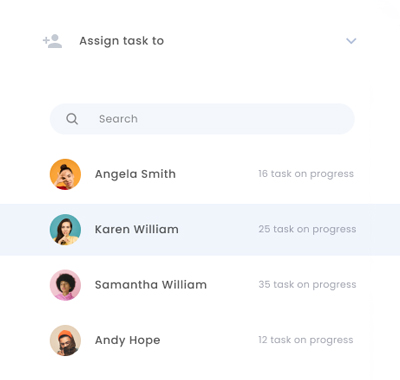The width and height of the screenshot is (400, 380).
Task: Collapse the Assign task to chevron
Action: tap(351, 41)
